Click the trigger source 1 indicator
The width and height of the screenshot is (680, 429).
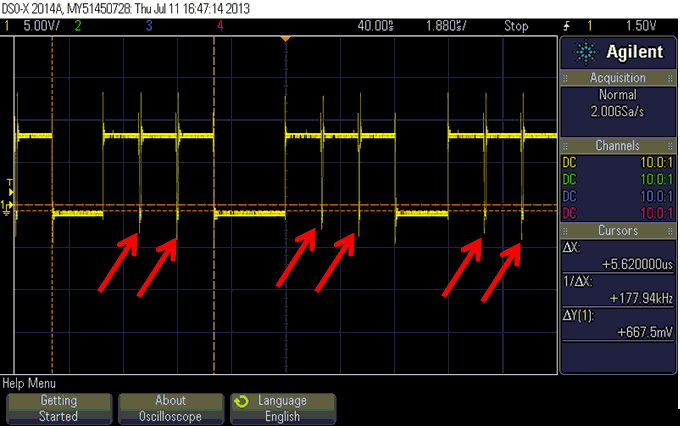tap(589, 26)
